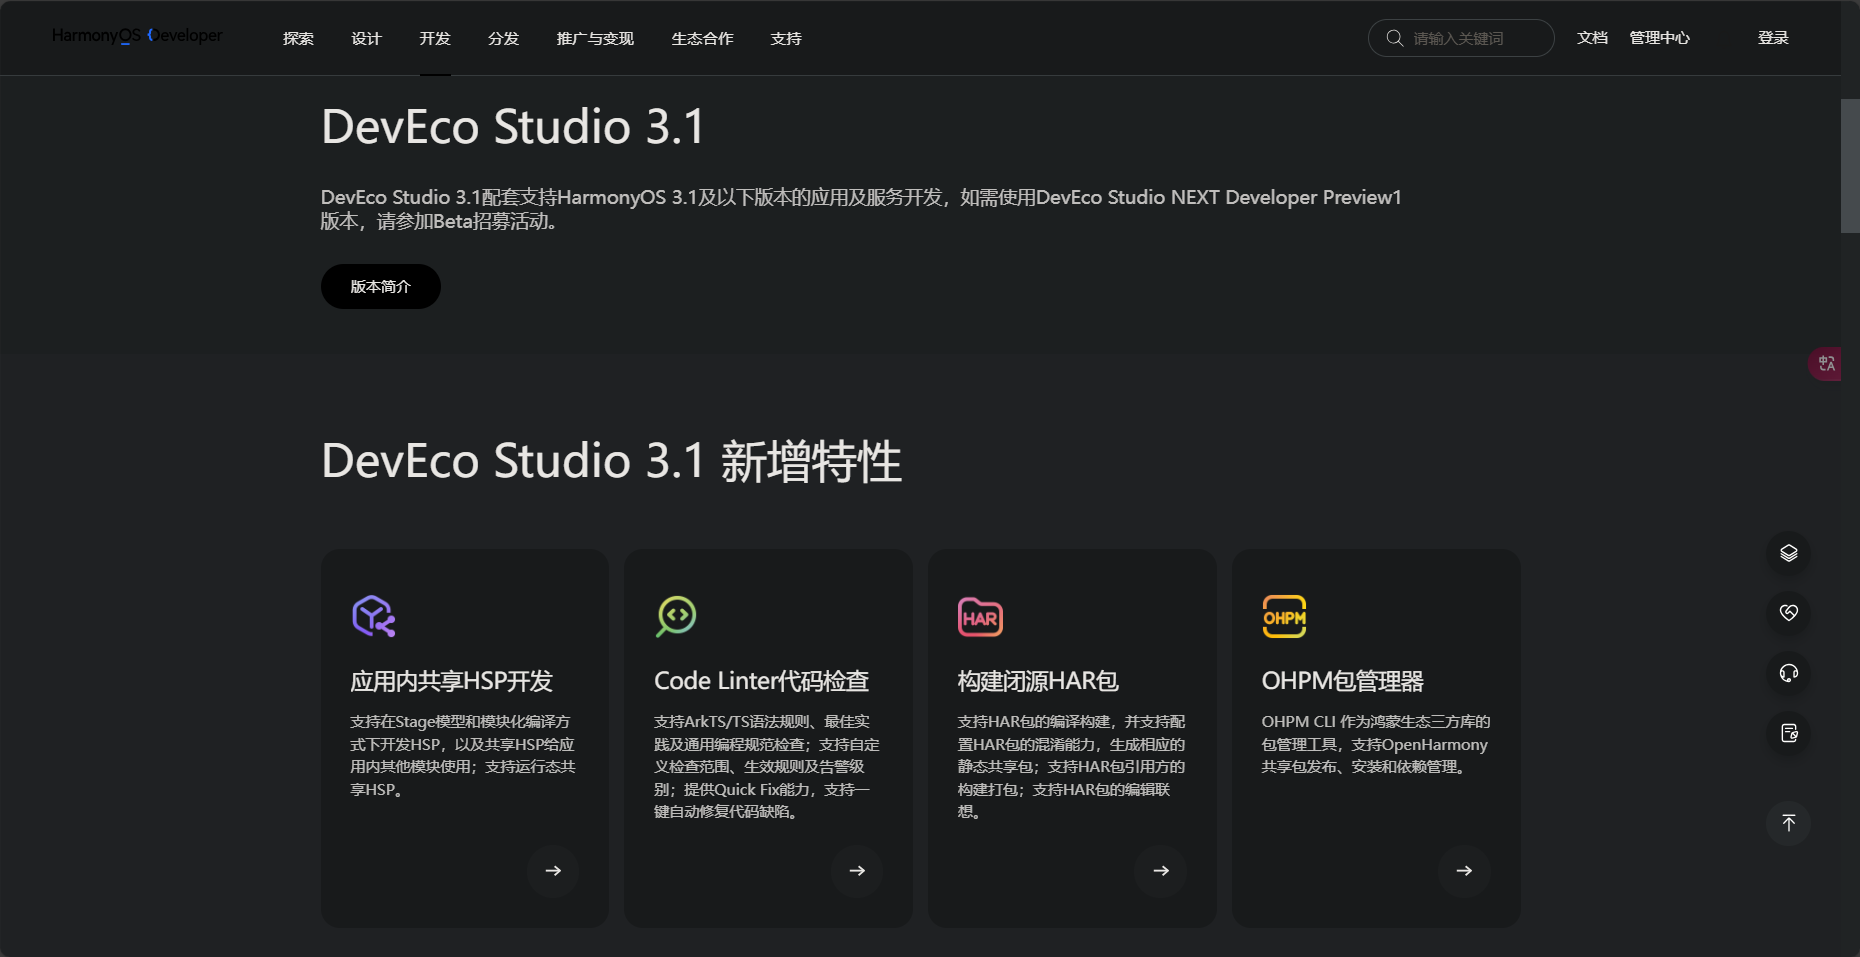
Task: Open the 推广与变现 menu
Action: 595,38
